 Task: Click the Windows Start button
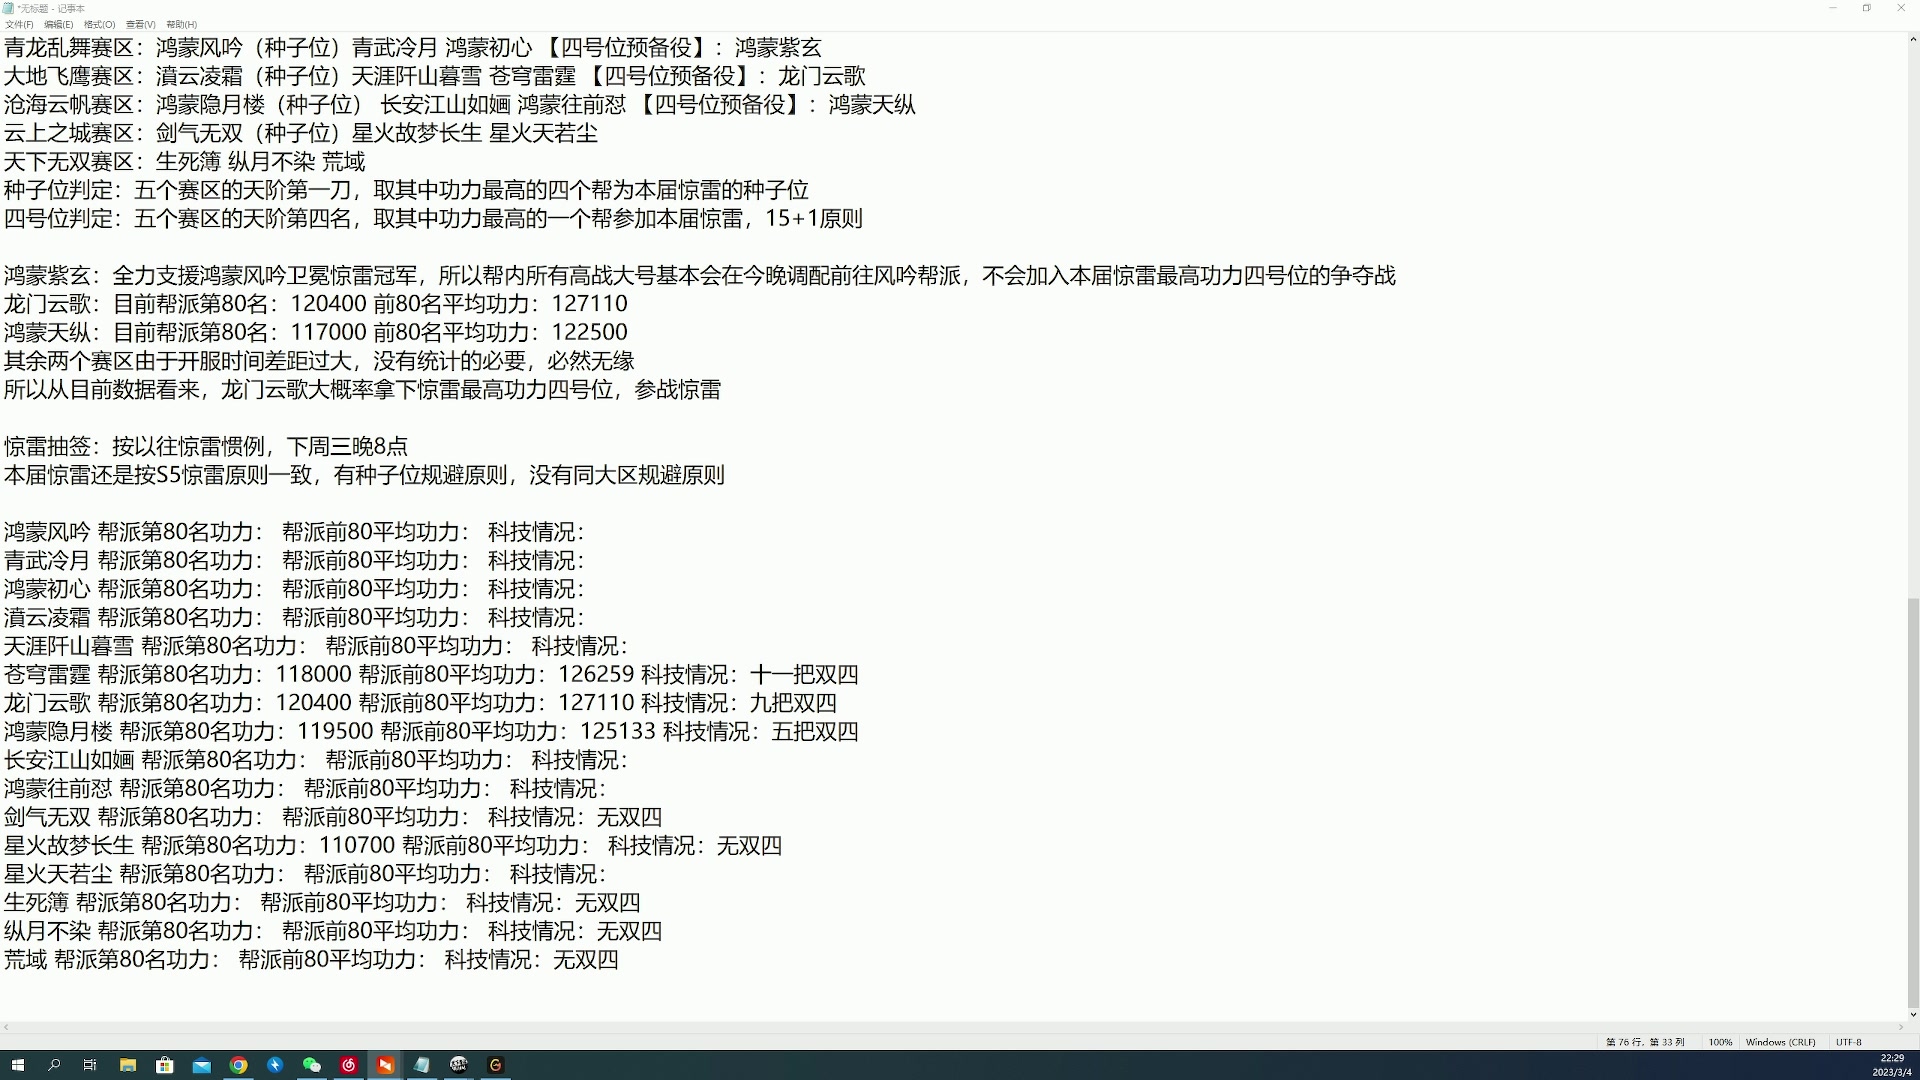pos(17,1065)
